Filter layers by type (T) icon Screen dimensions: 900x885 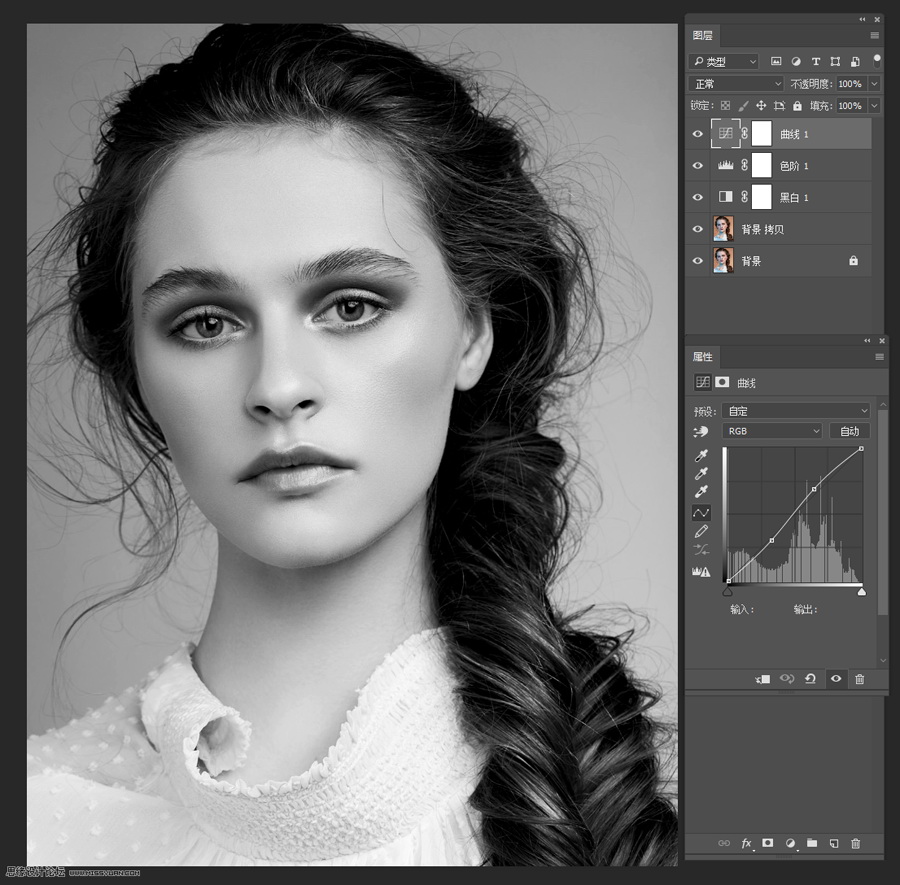816,61
